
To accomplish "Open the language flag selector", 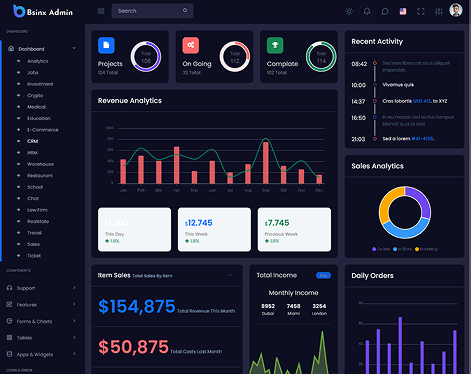I will point(403,11).
